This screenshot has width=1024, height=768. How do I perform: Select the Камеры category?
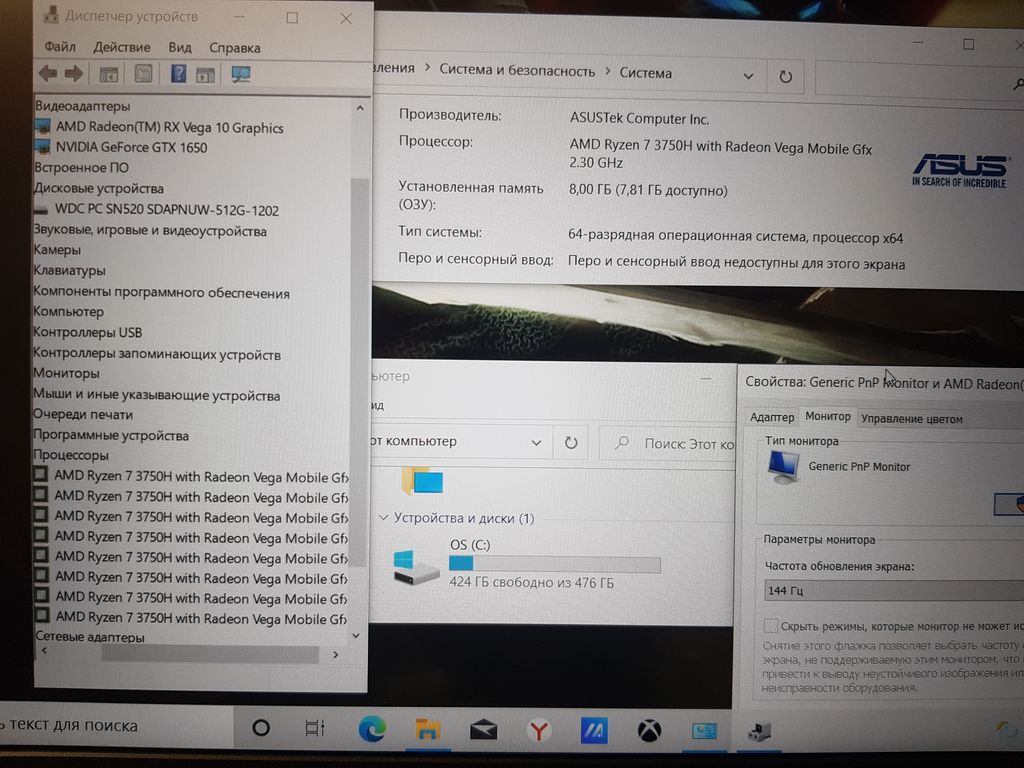57,249
